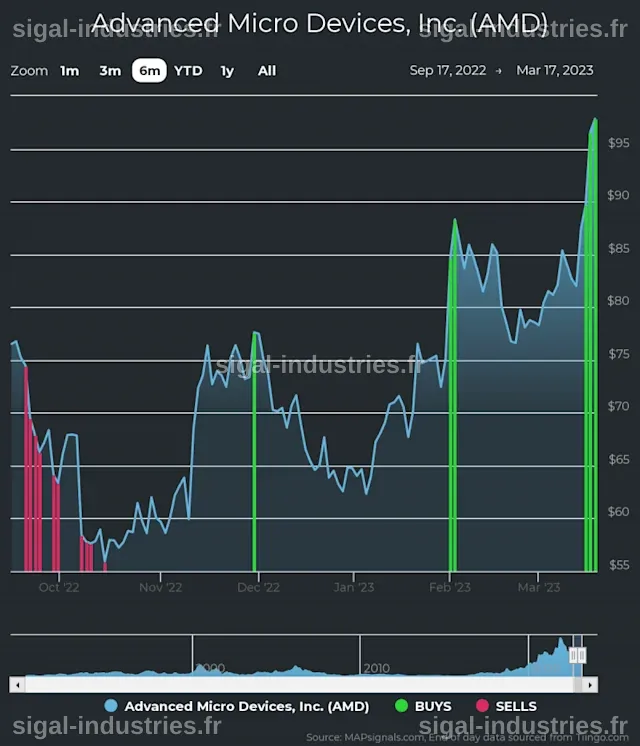Grab the right navigator range handle
This screenshot has width=640, height=746.
click(x=582, y=655)
